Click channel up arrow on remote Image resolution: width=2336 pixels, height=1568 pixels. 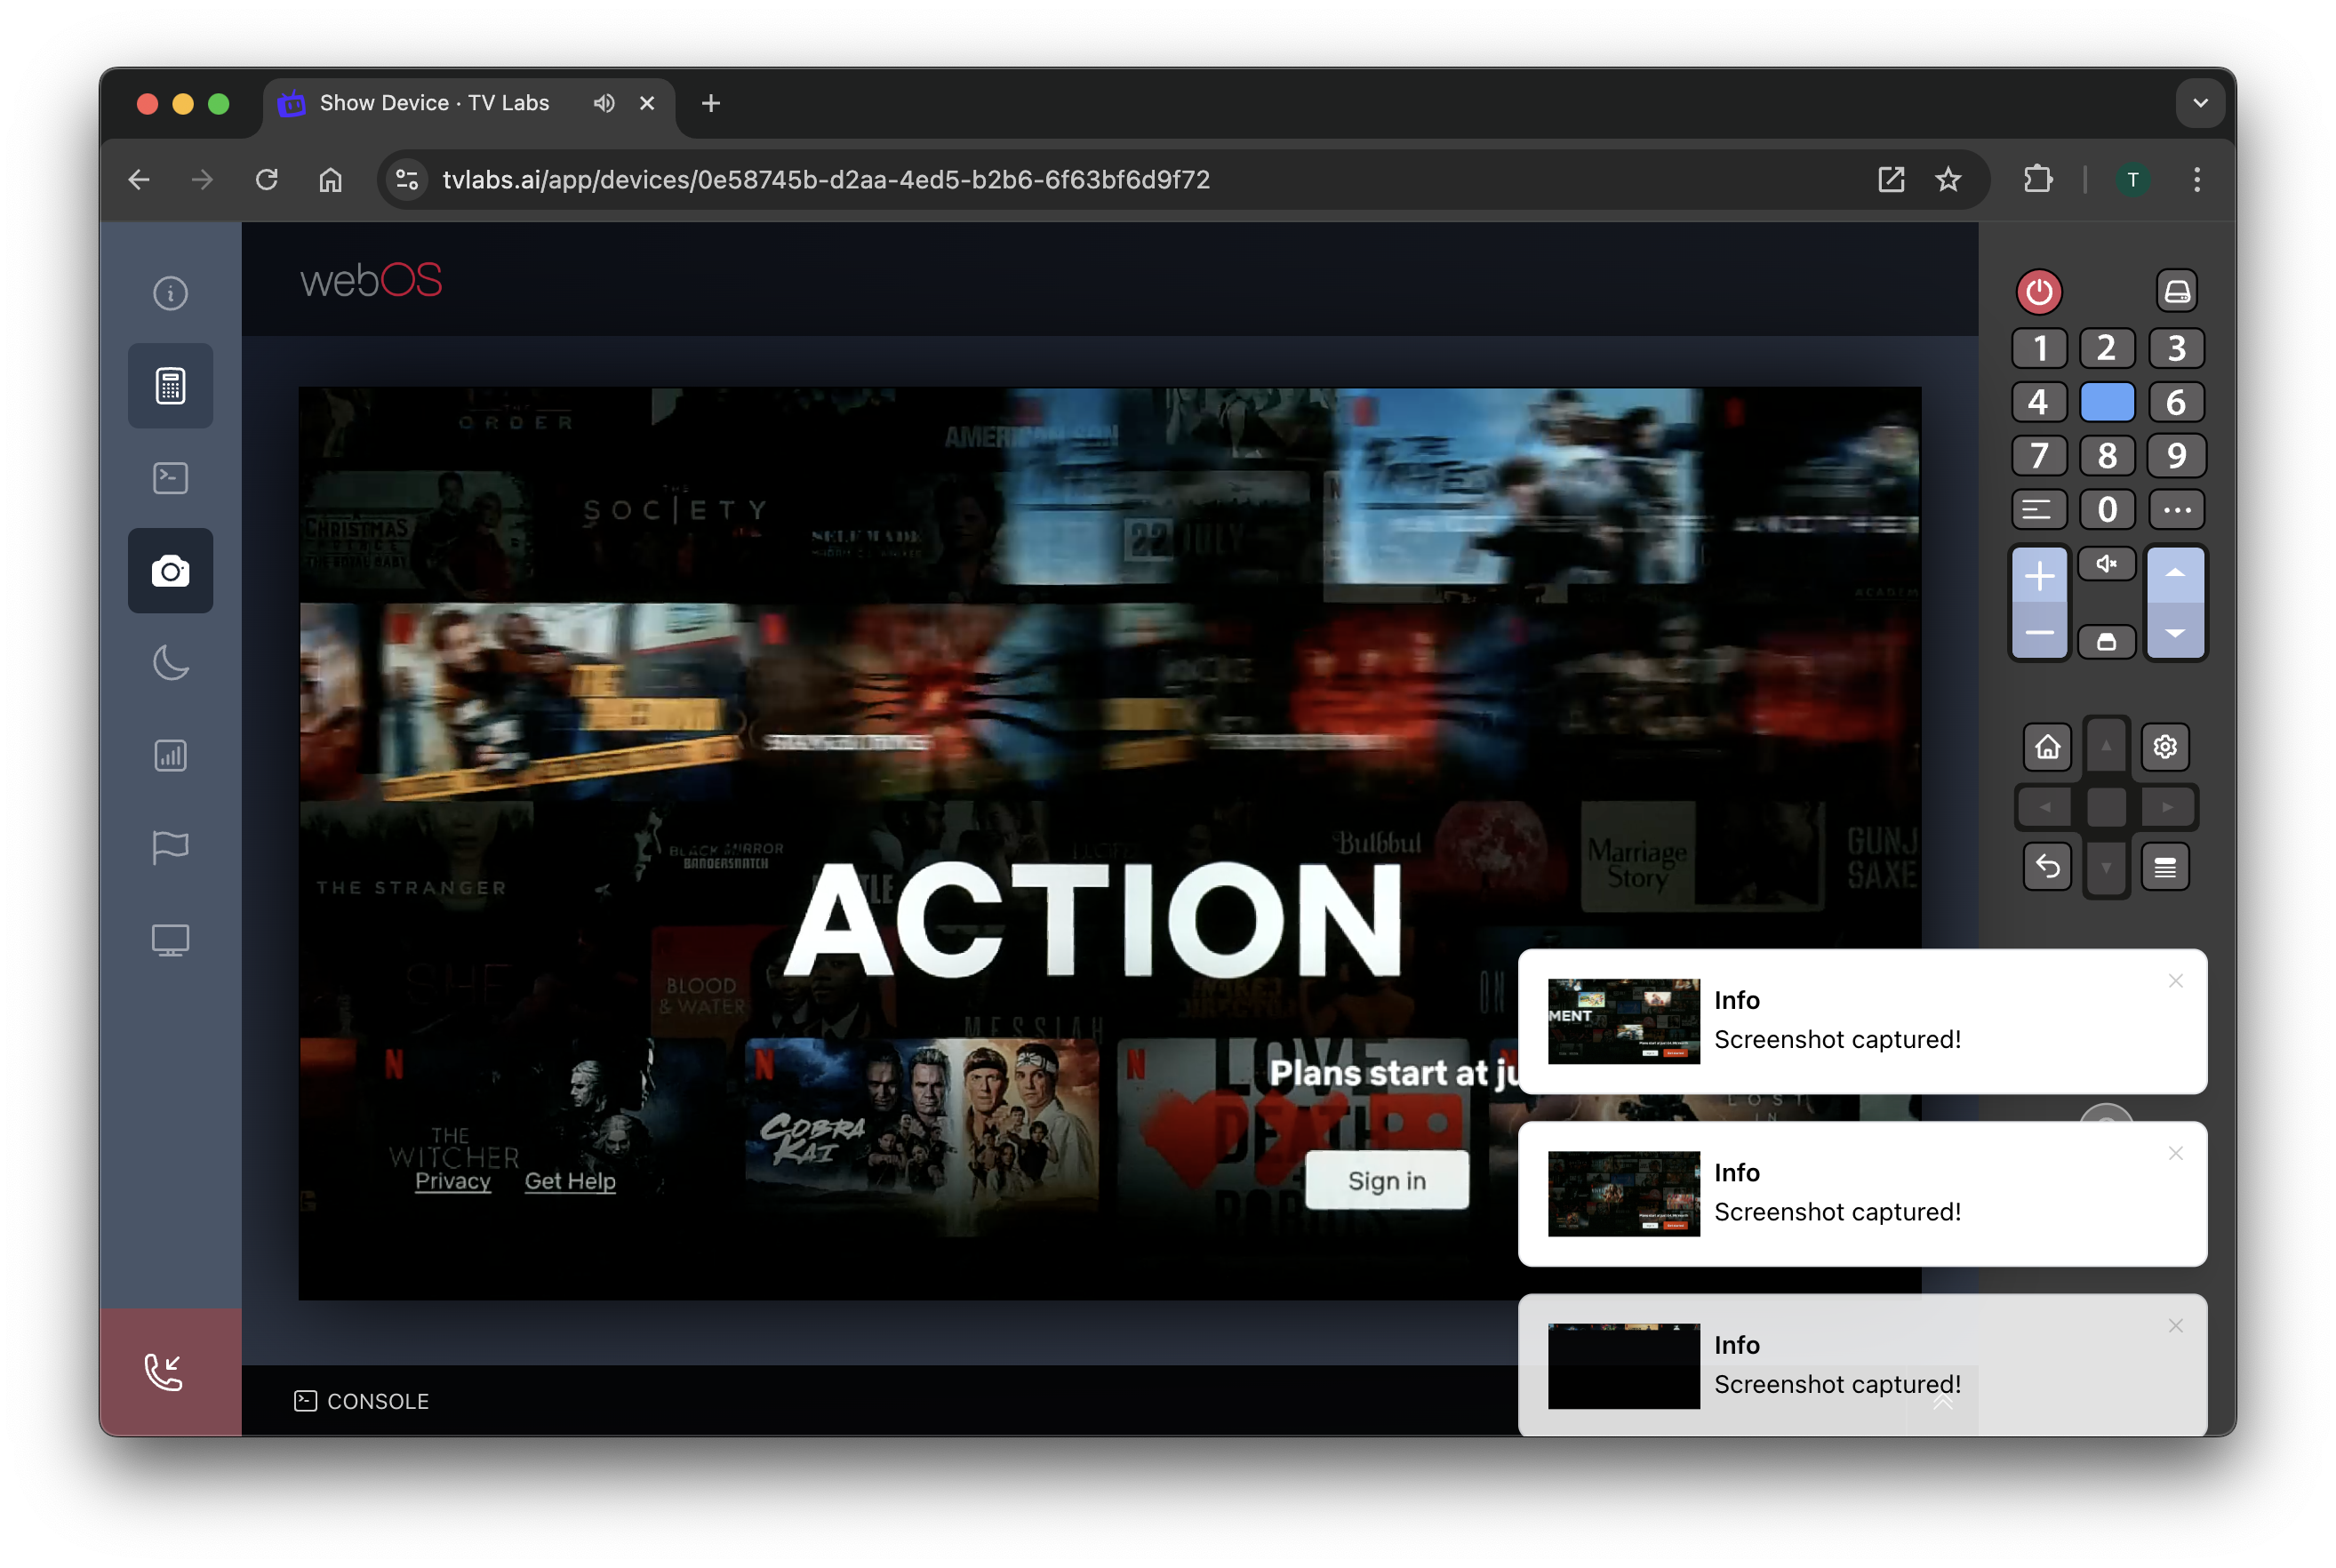point(2175,574)
